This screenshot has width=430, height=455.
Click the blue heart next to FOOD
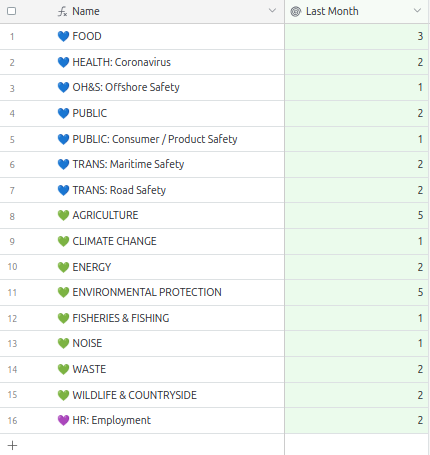click(x=63, y=36)
